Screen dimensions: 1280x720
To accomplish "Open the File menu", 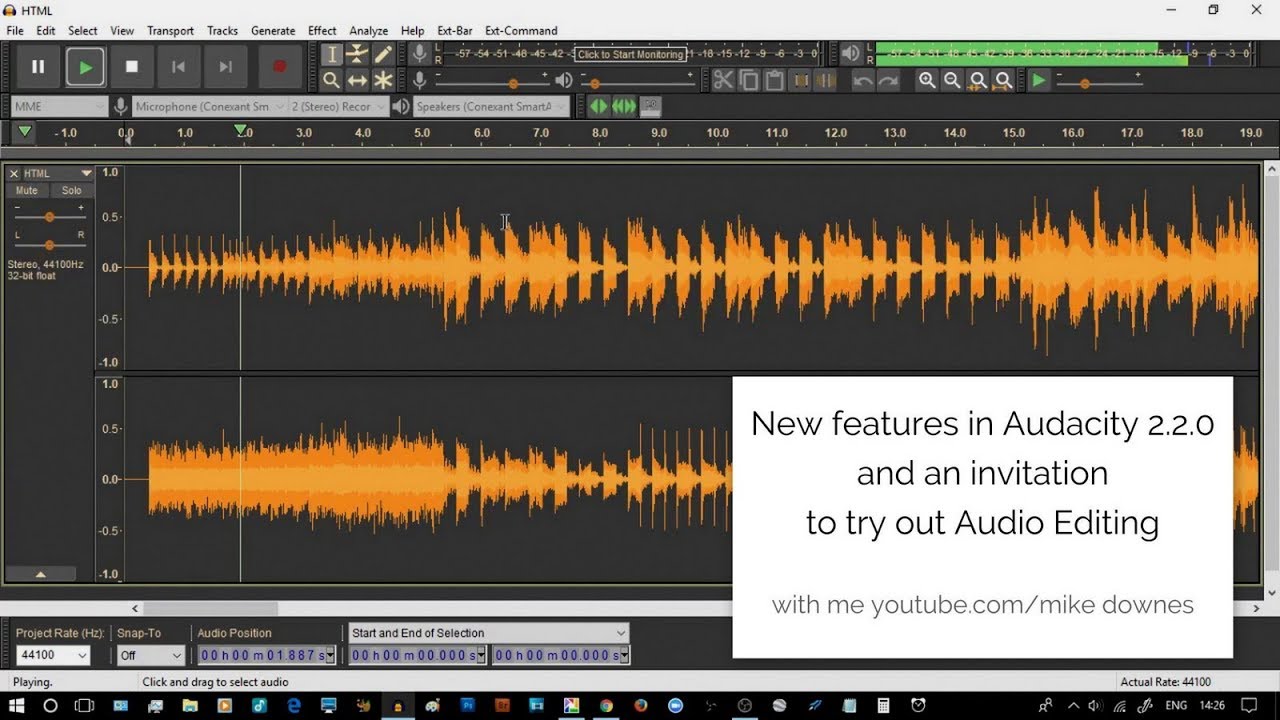I will [15, 31].
